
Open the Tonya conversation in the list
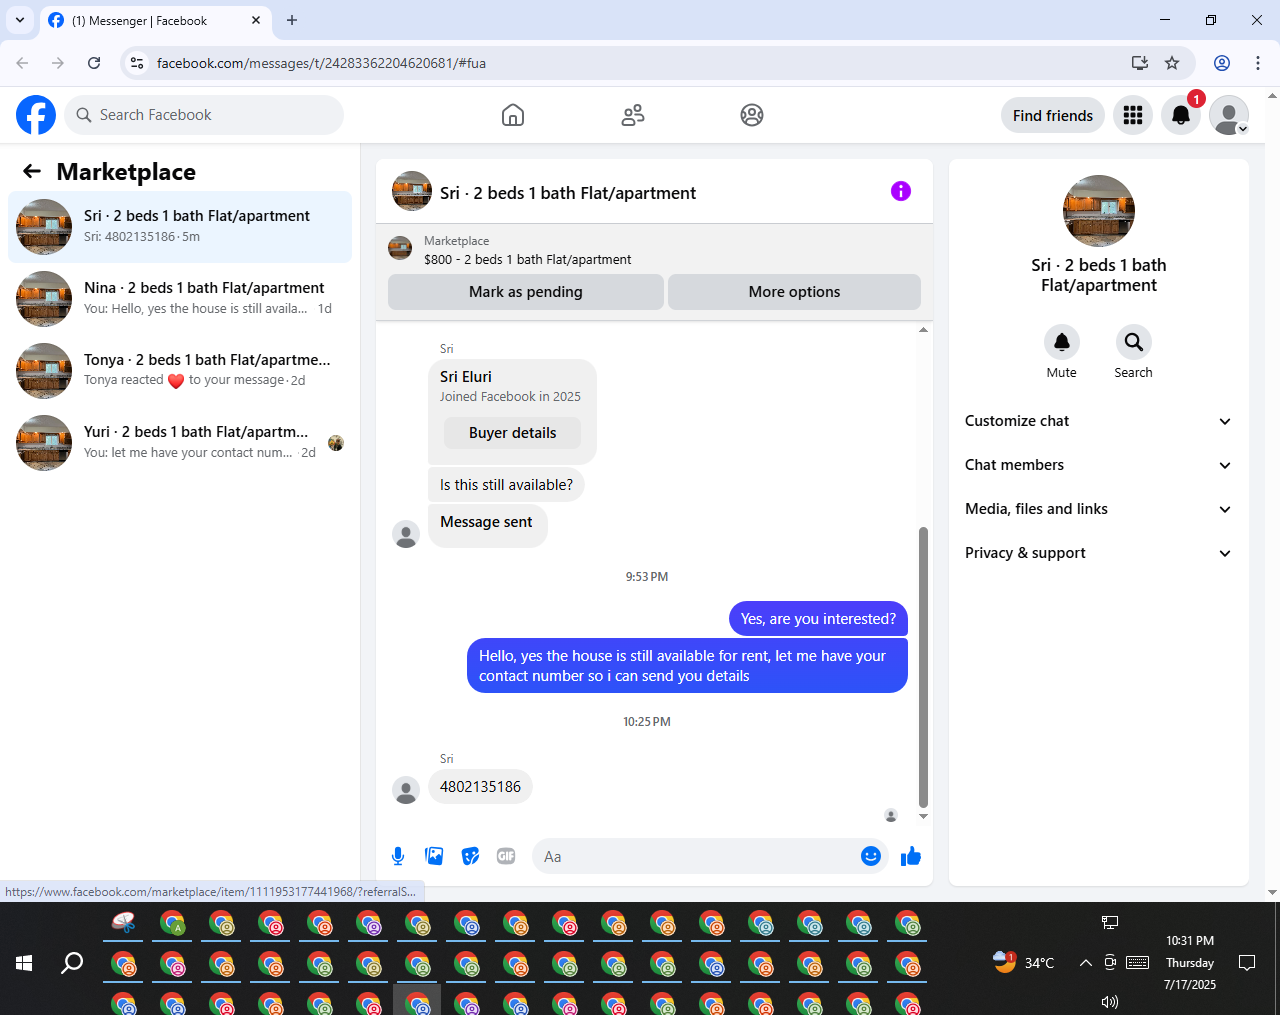point(180,371)
